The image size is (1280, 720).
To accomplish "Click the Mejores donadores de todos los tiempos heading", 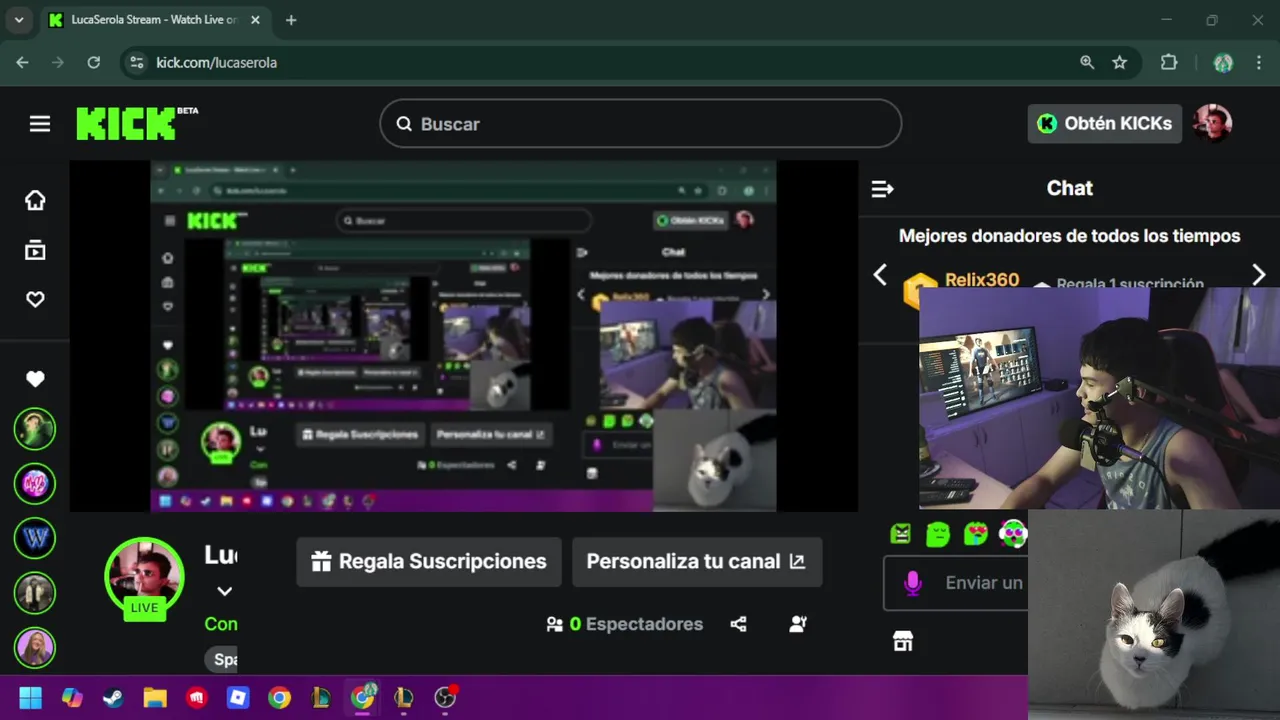I will tap(1069, 236).
